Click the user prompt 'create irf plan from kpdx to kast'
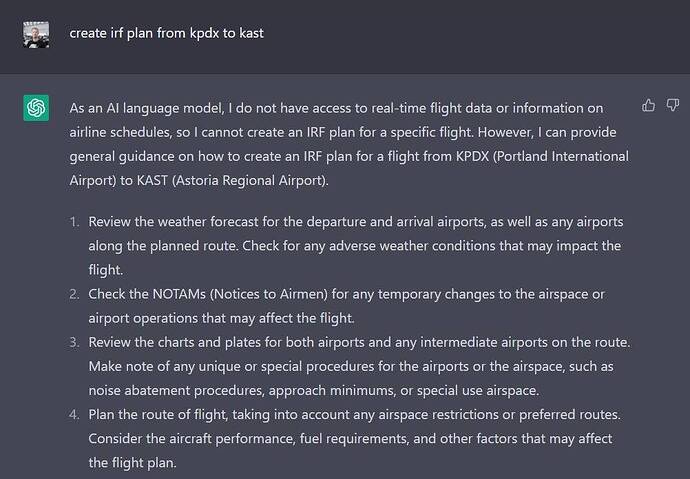690x479 pixels. point(166,33)
